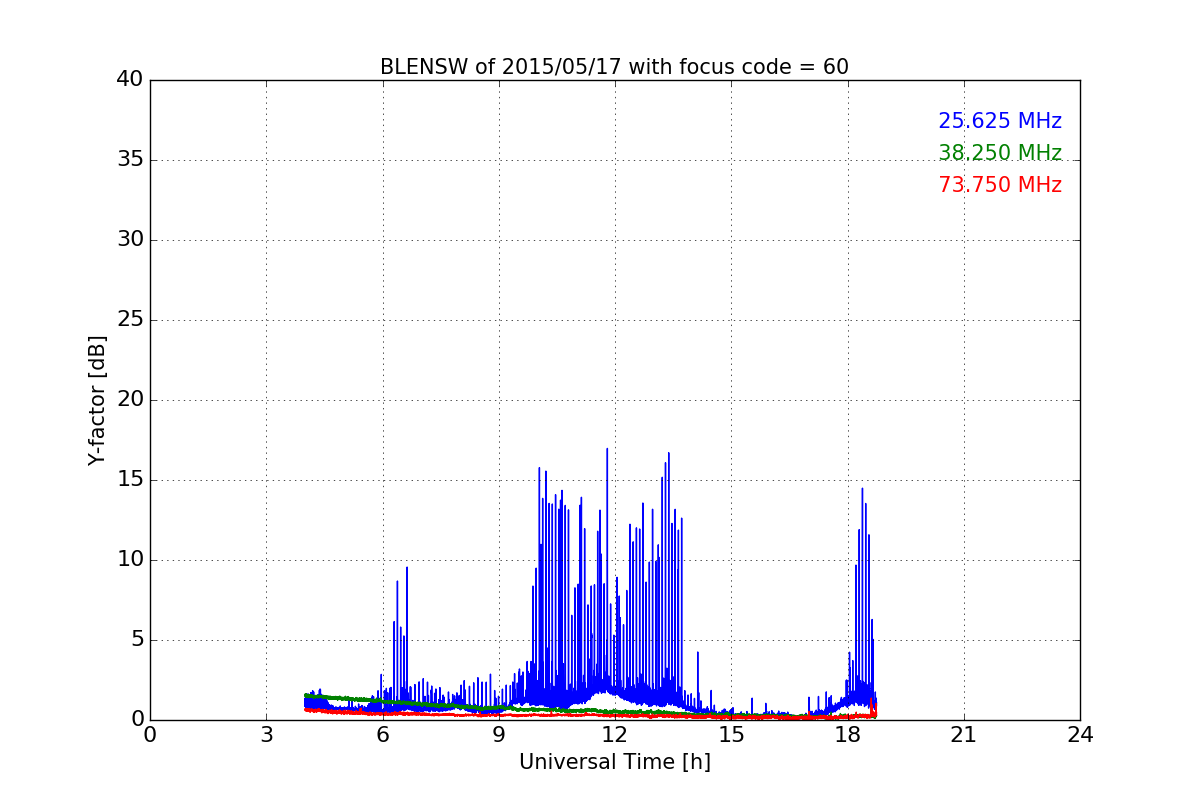Click the y-axis tick value 5
Screen dimensions: 1200x800
[137, 640]
